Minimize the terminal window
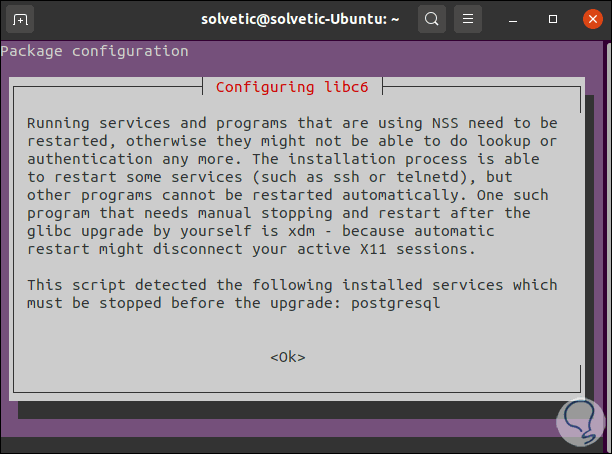 (514, 18)
